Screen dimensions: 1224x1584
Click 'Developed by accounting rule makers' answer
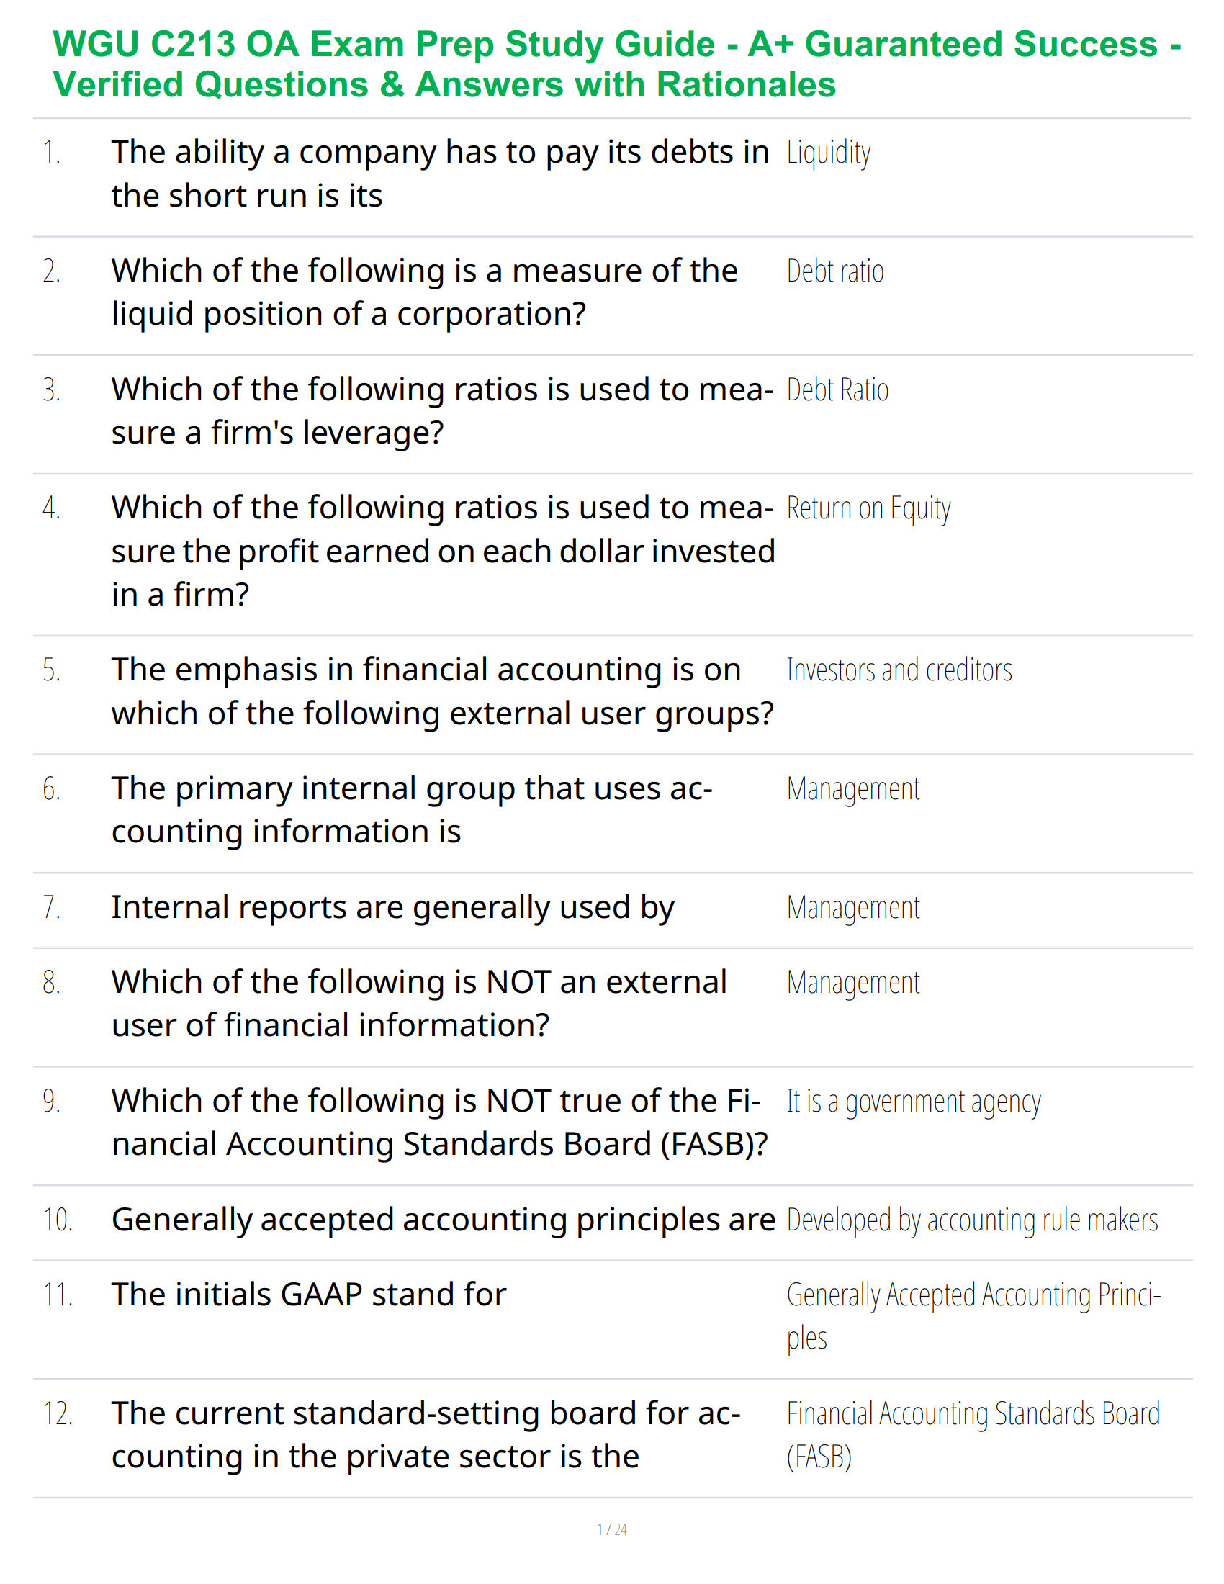[x=972, y=1221]
